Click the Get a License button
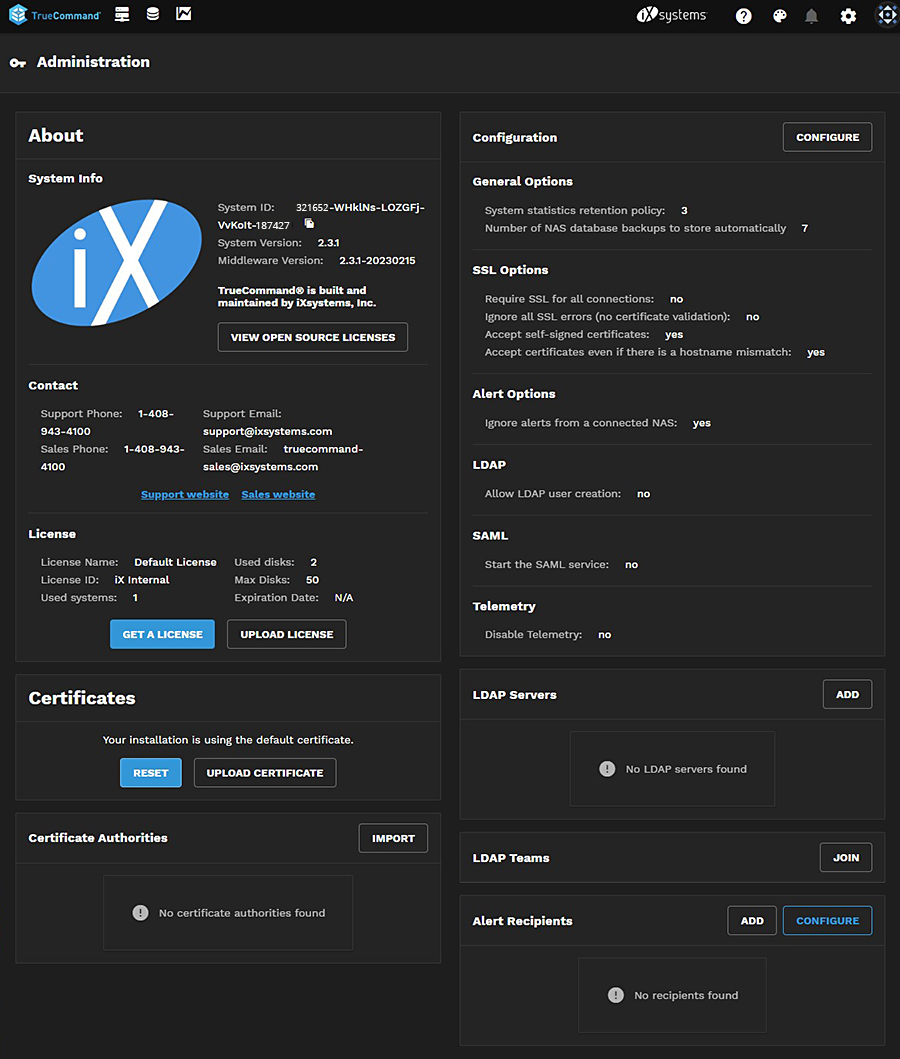The image size is (900, 1059). (x=162, y=634)
